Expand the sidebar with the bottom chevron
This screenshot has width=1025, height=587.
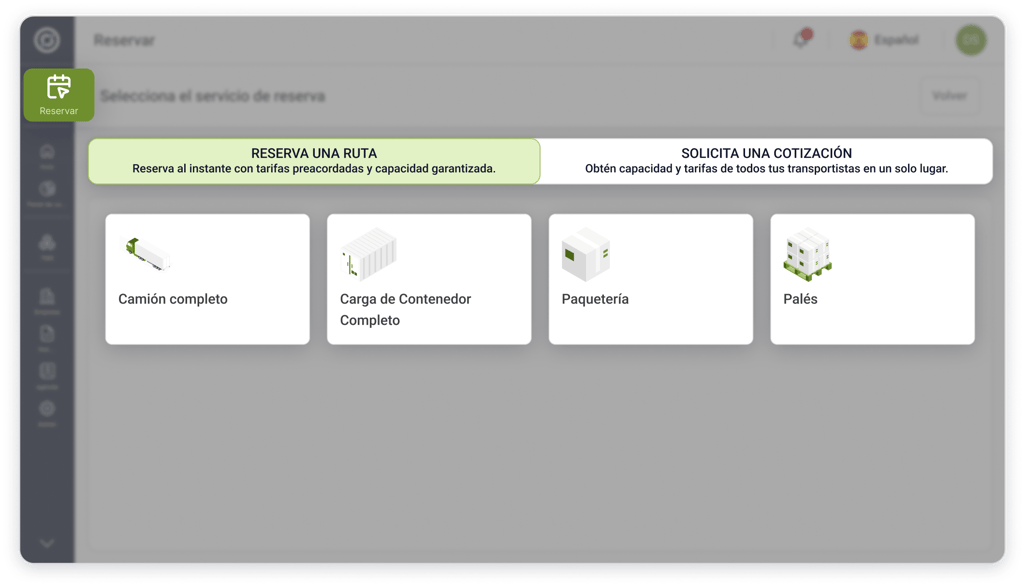[47, 543]
